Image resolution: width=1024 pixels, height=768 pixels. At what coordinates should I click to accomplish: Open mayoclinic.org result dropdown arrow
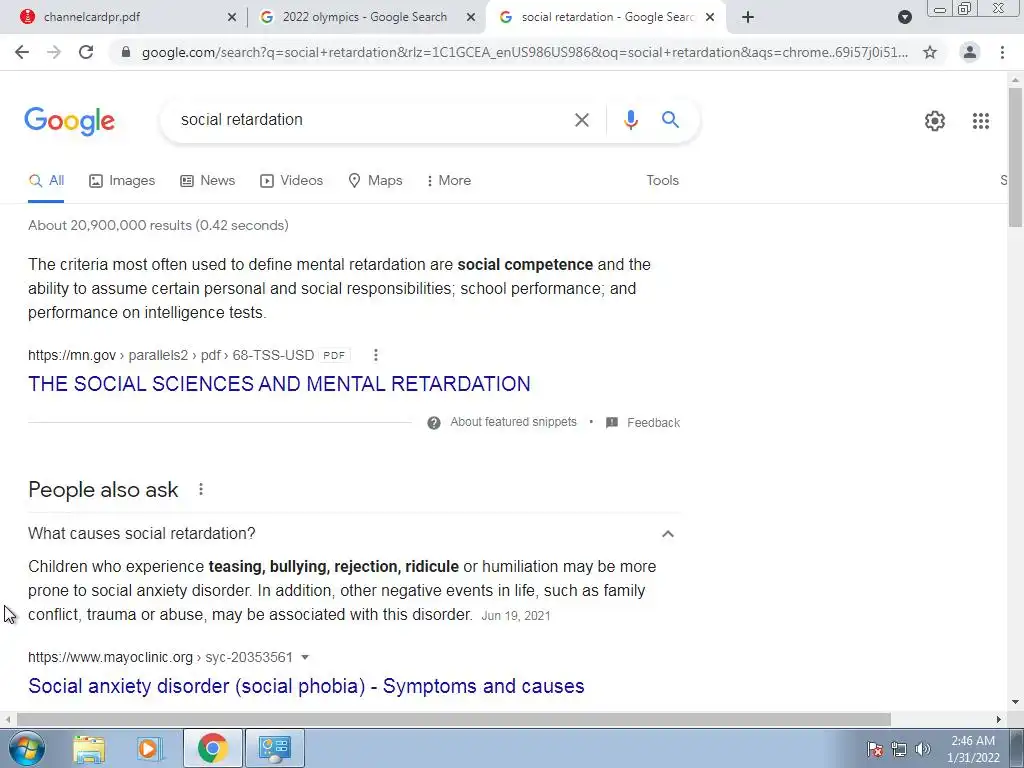pos(305,658)
